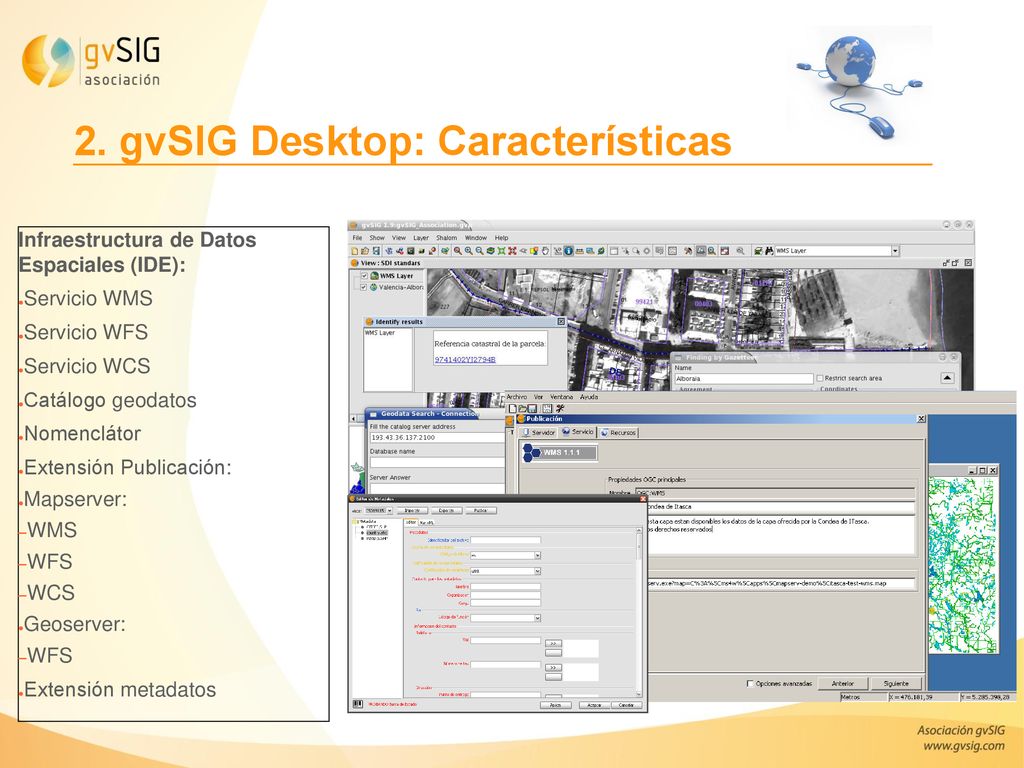Screen dimensions: 1024x768
Task: Switch to the Recursos tab
Action: click(618, 432)
